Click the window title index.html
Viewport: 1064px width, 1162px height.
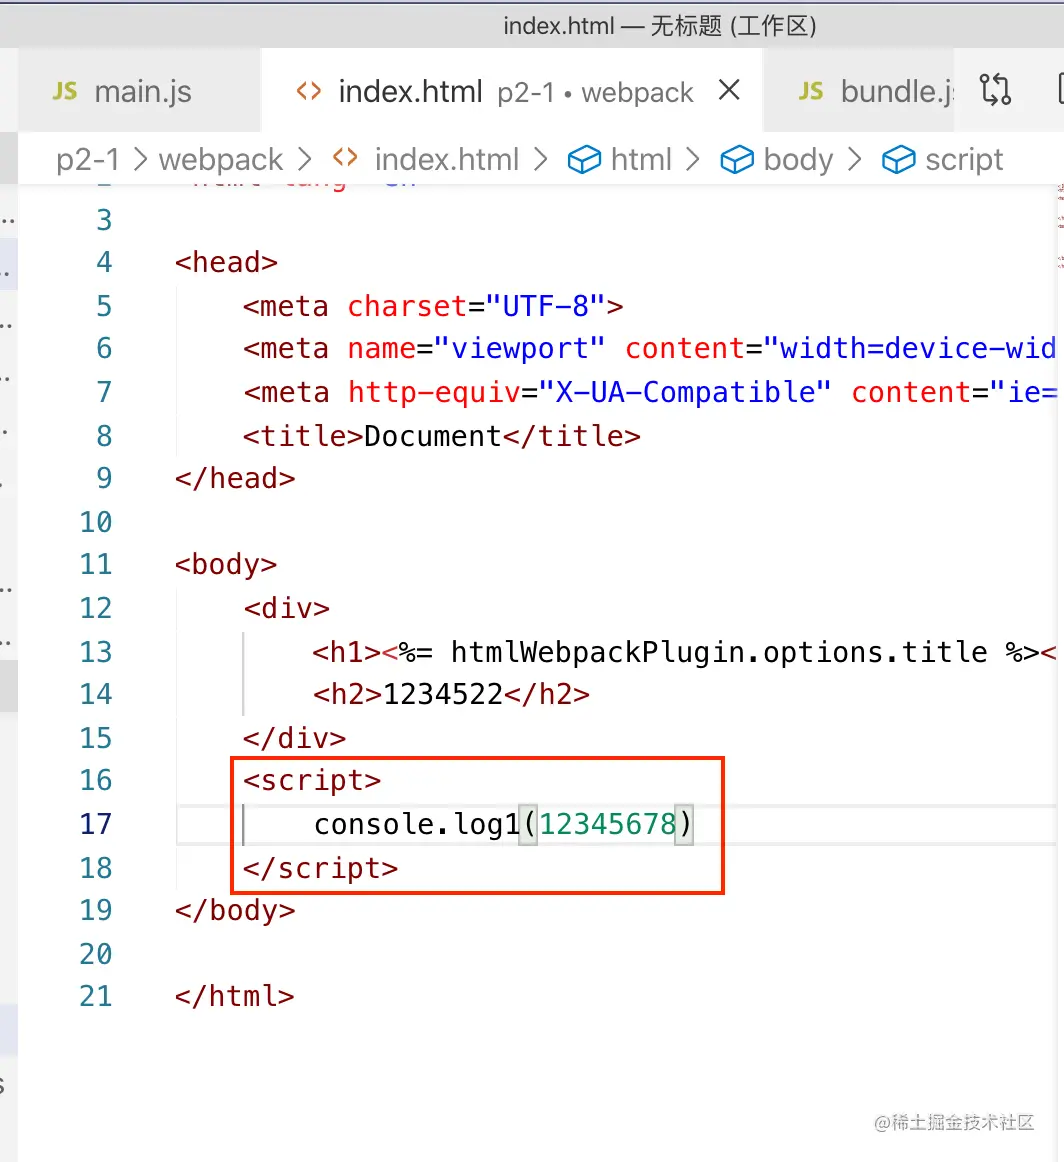tap(559, 26)
